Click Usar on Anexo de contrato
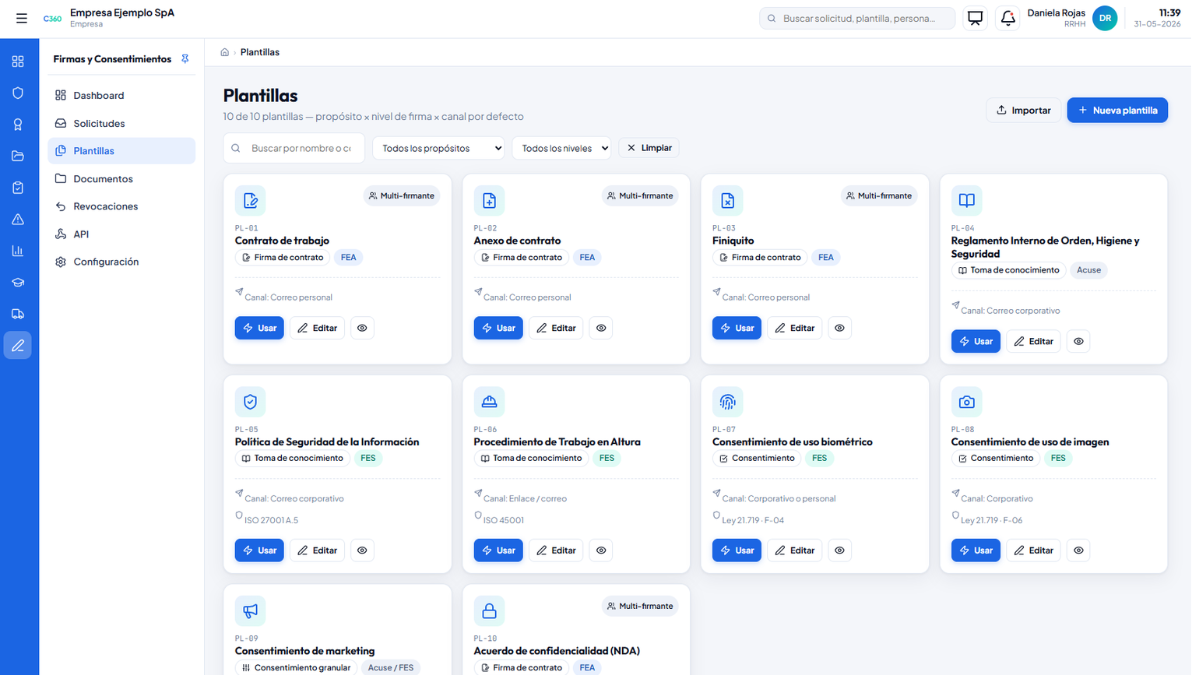 [x=498, y=328]
